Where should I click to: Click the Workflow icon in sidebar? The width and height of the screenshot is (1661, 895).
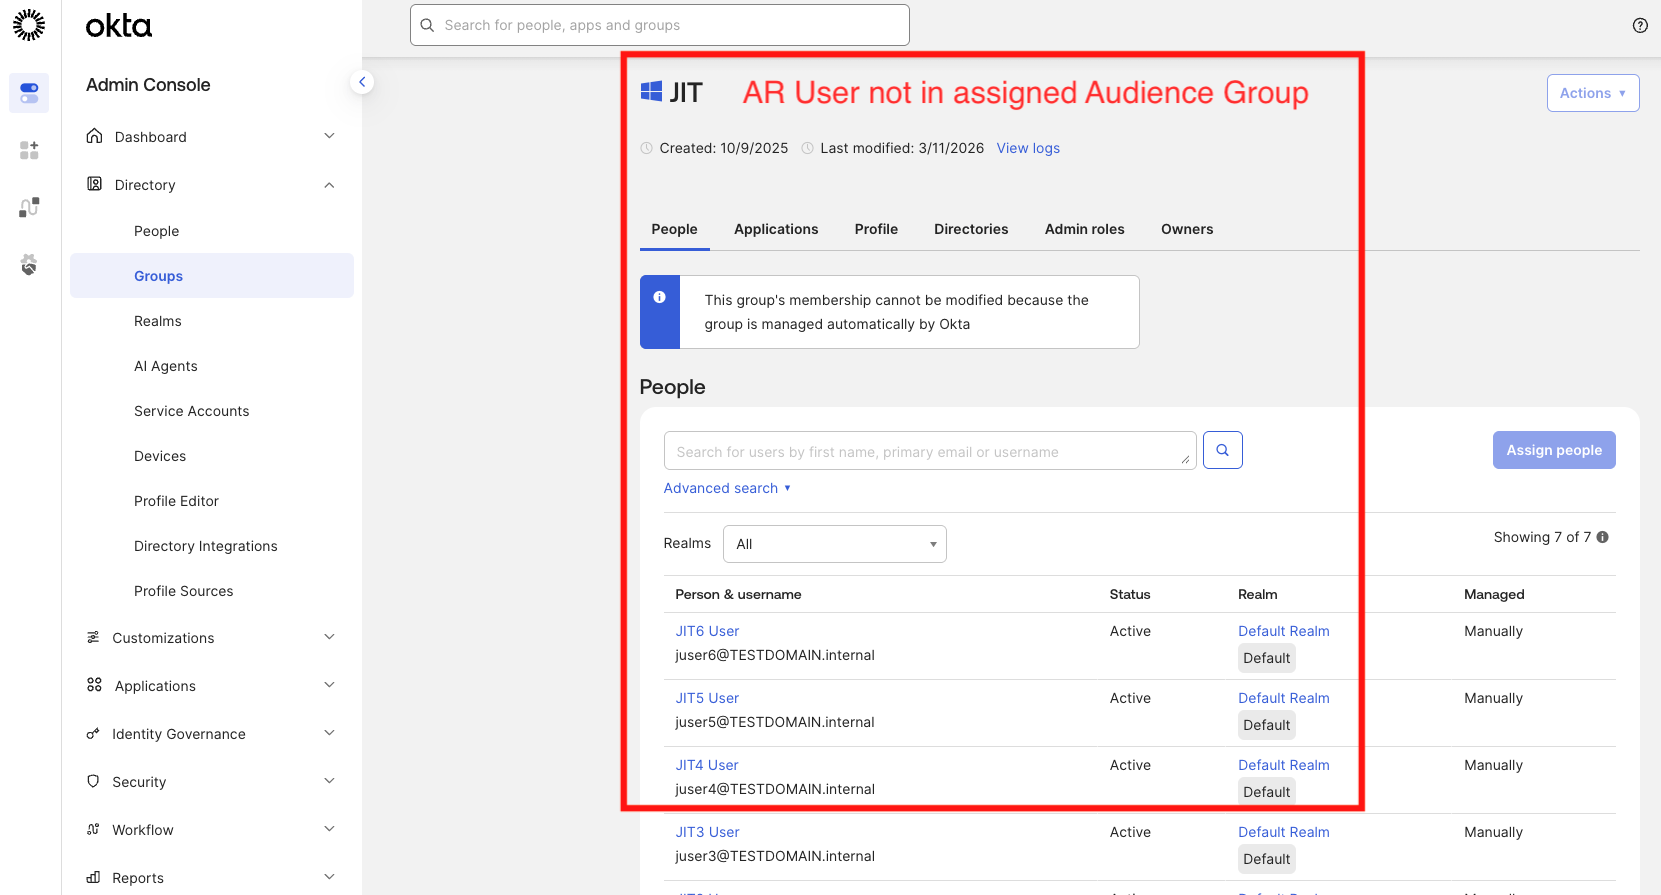pyautogui.click(x=93, y=829)
